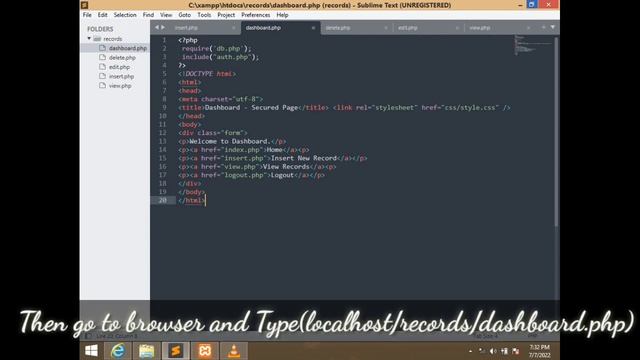Open the Find menu
Image resolution: width=640 pixels, height=360 pixels.
click(148, 15)
